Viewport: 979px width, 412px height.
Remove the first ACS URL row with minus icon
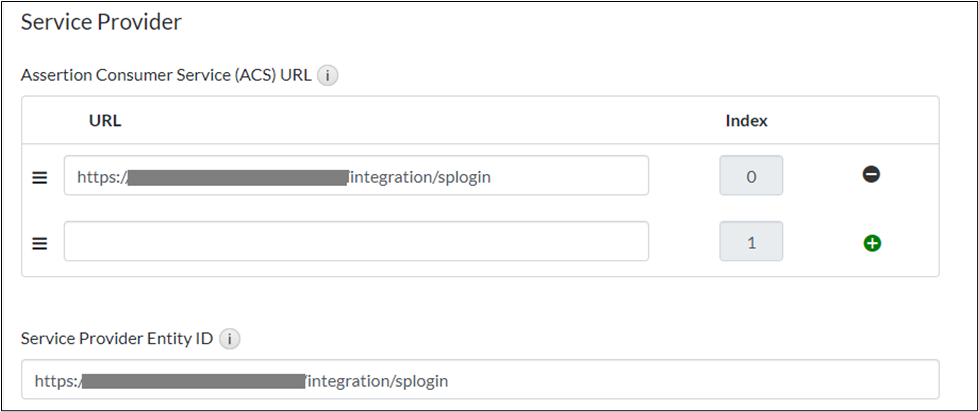pos(871,175)
